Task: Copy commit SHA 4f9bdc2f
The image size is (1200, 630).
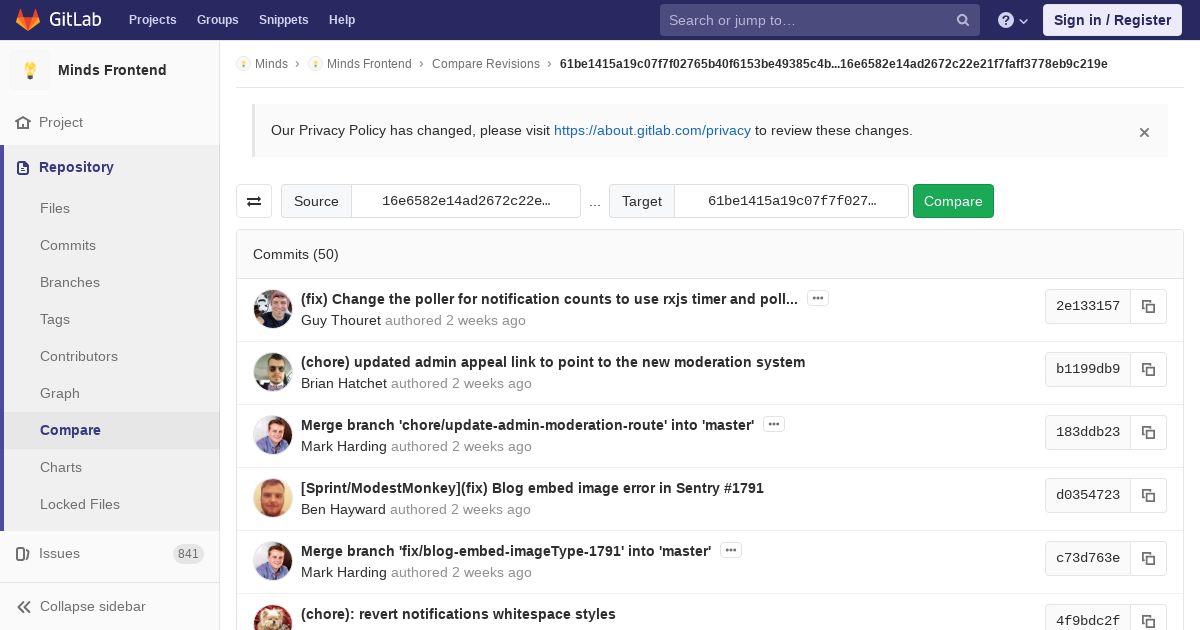Action: (x=1149, y=620)
